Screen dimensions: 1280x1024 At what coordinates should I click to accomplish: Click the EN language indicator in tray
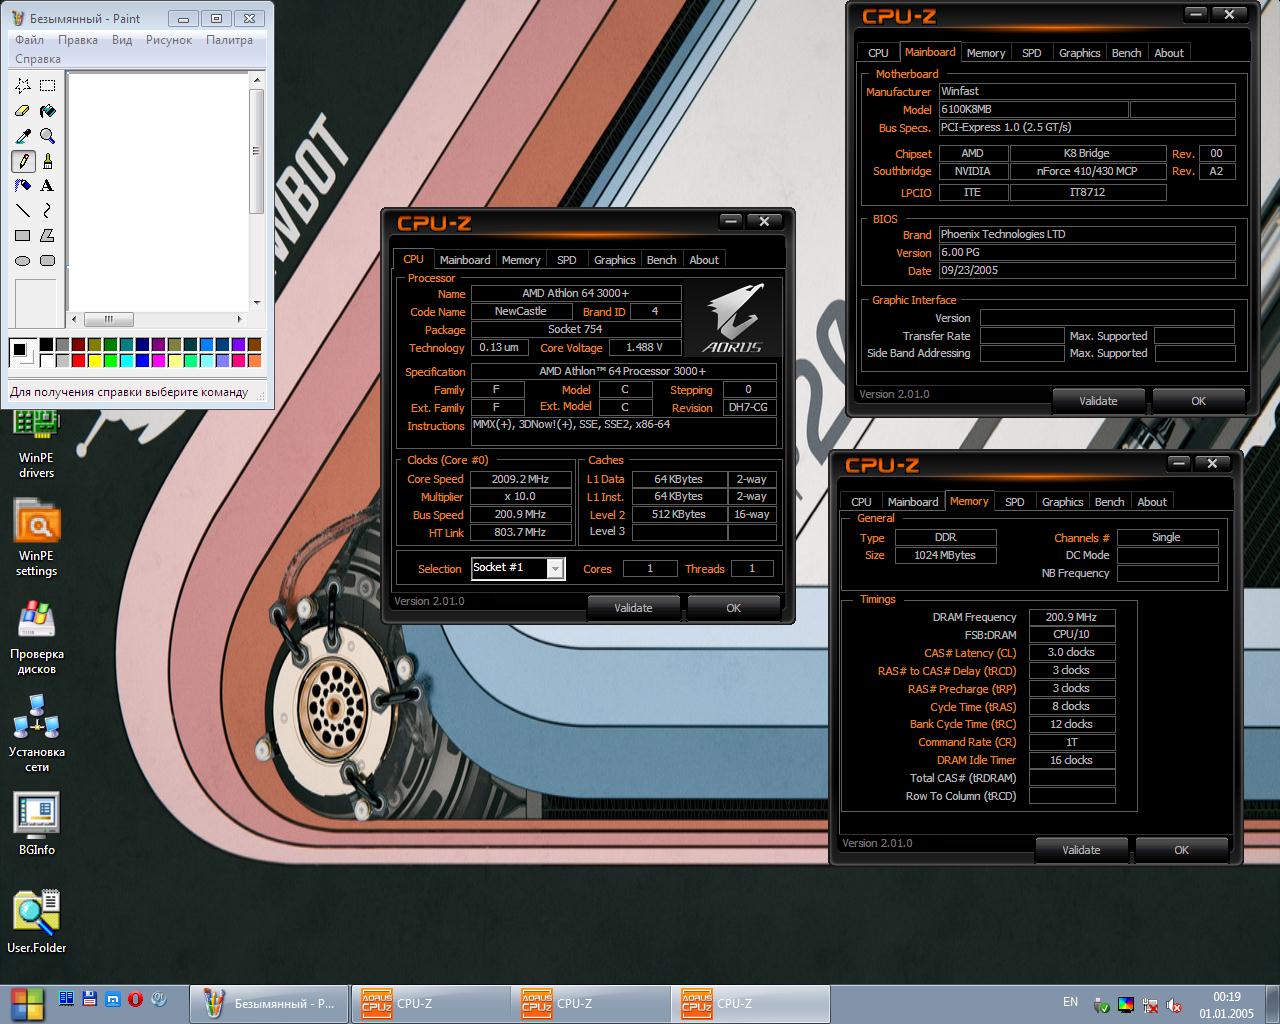click(x=1070, y=1002)
